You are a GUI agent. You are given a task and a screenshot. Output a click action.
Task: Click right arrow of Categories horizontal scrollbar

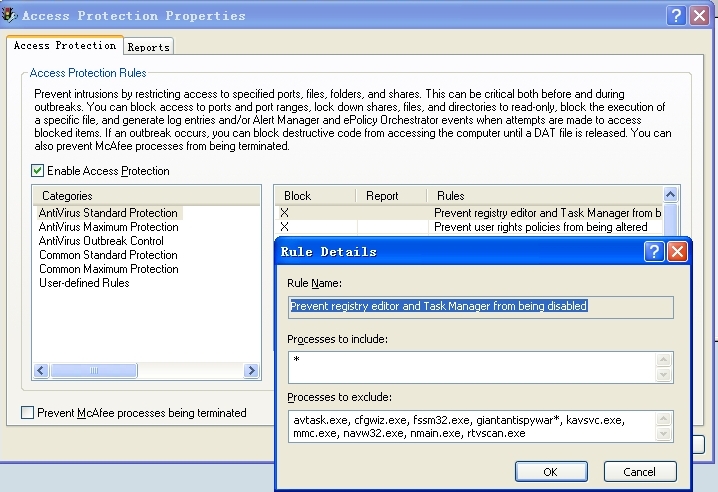coord(253,371)
